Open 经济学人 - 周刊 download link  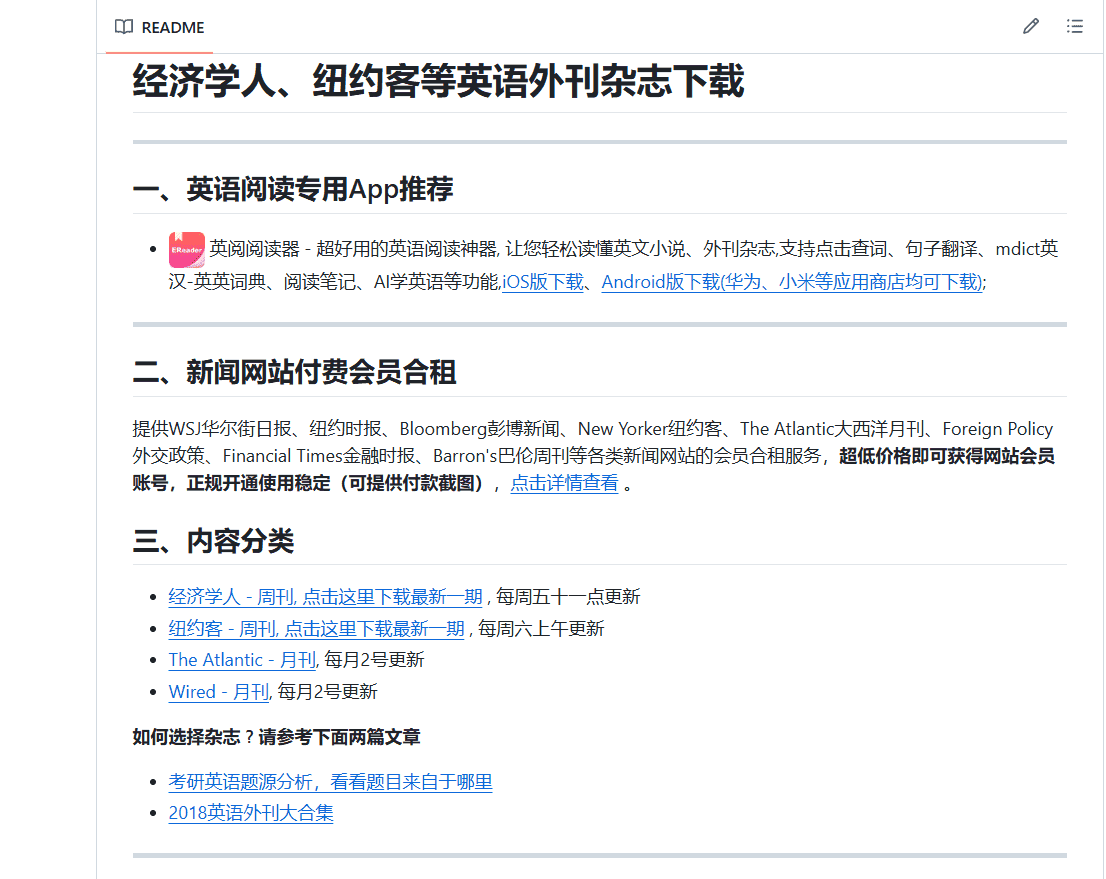(x=325, y=597)
